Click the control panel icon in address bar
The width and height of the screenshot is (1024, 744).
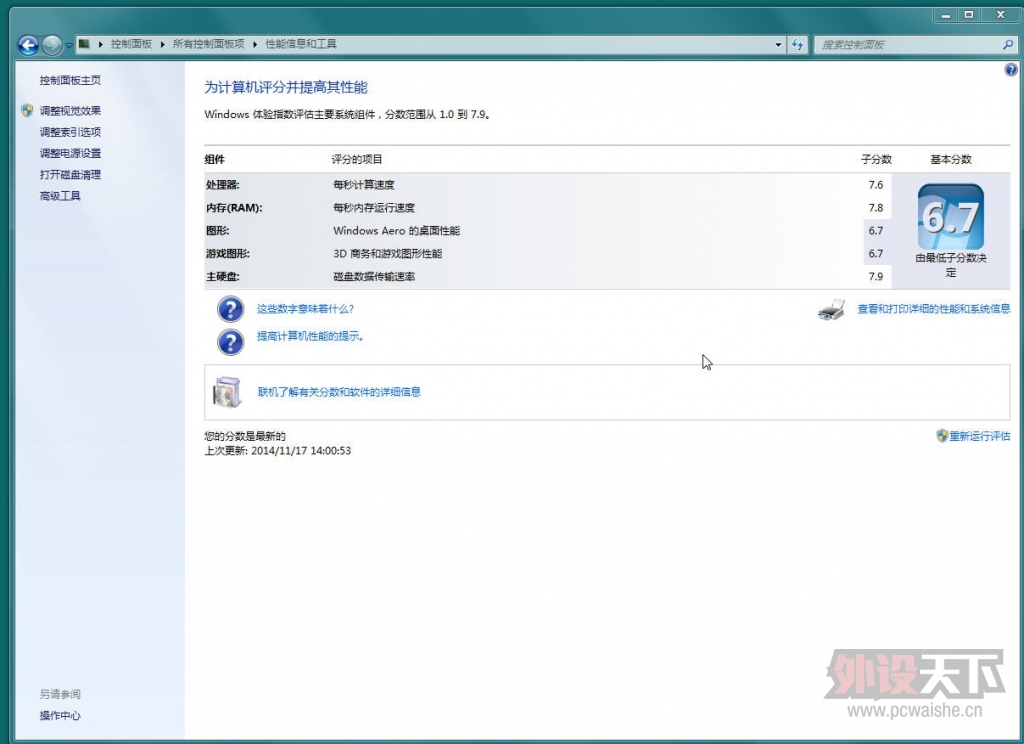(84, 44)
